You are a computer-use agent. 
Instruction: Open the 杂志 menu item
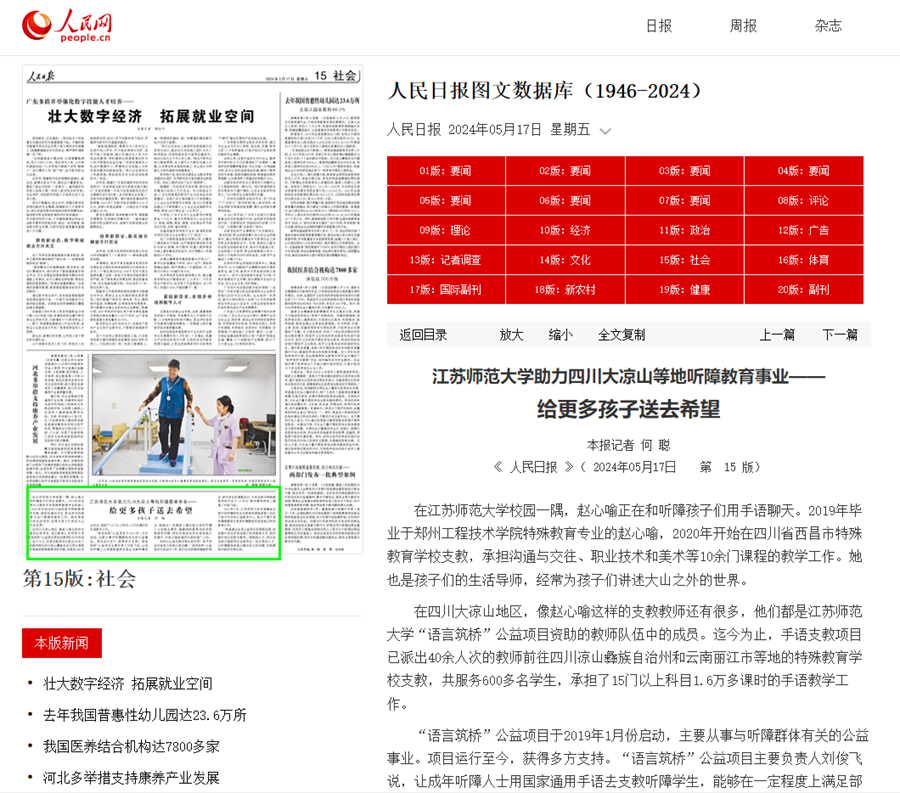pos(828,26)
